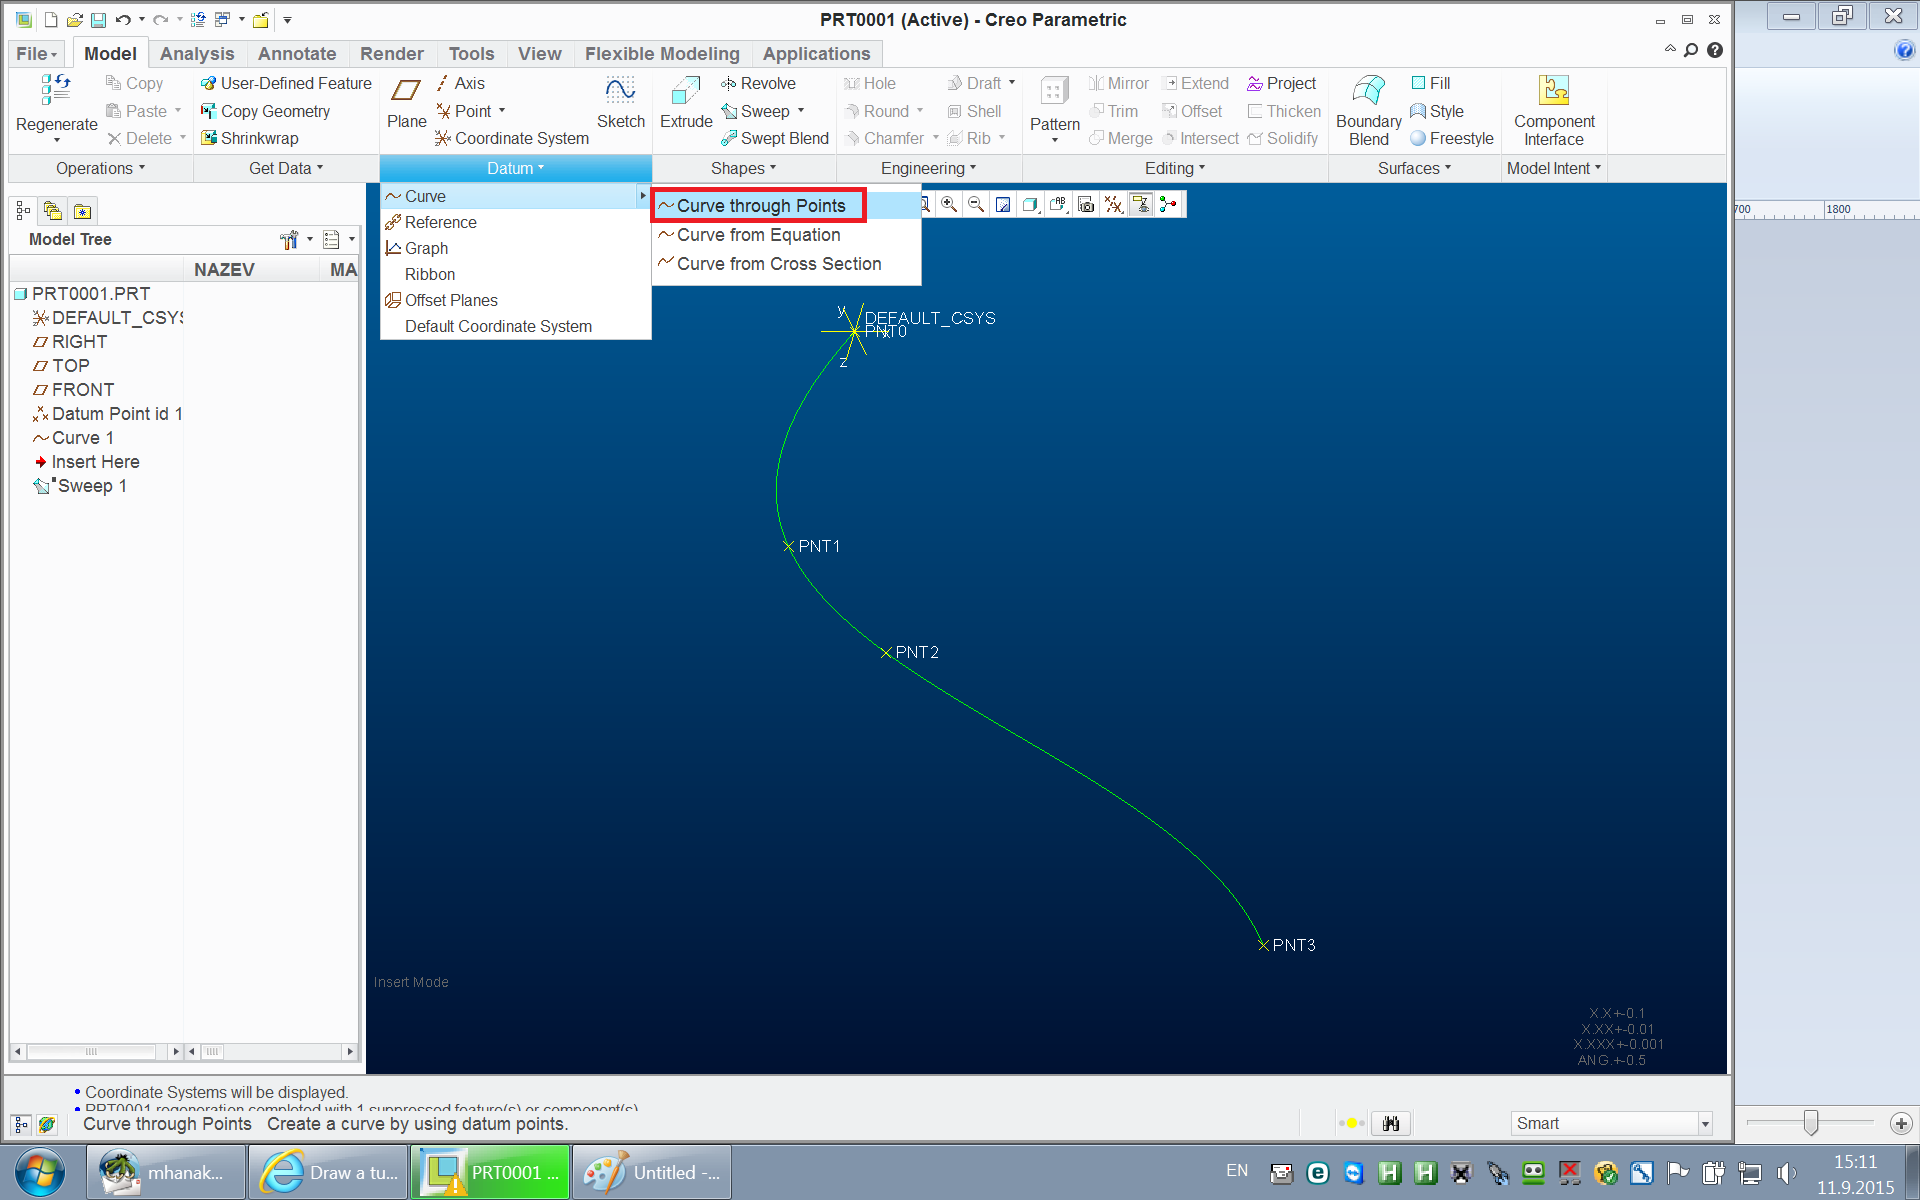This screenshot has width=1920, height=1200.
Task: Click the zoom-in plus in right window
Action: coord(1901,1123)
